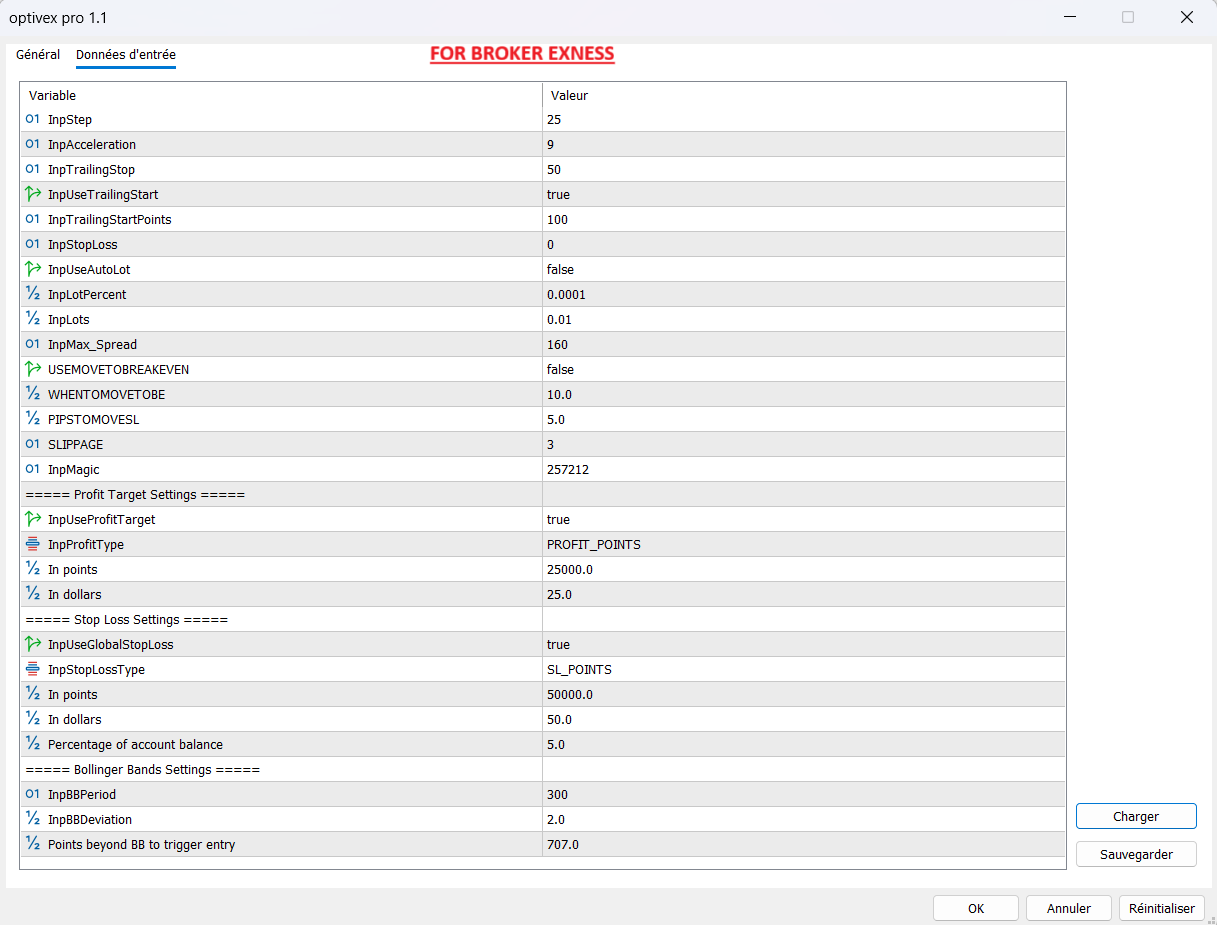This screenshot has width=1217, height=925.
Task: Confirm the settings with OK
Action: tap(976, 908)
